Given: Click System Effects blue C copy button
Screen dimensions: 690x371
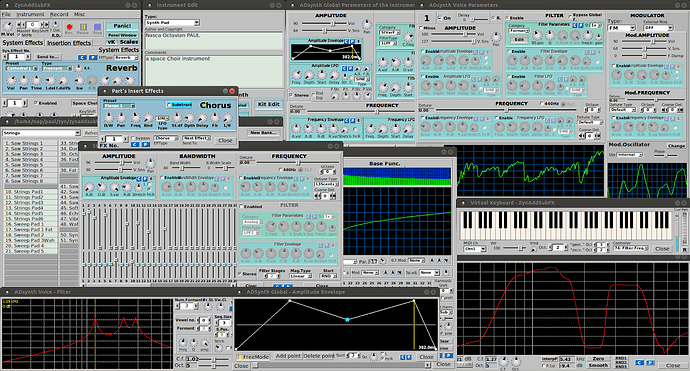Looking at the screenshot, I should 82,57.
